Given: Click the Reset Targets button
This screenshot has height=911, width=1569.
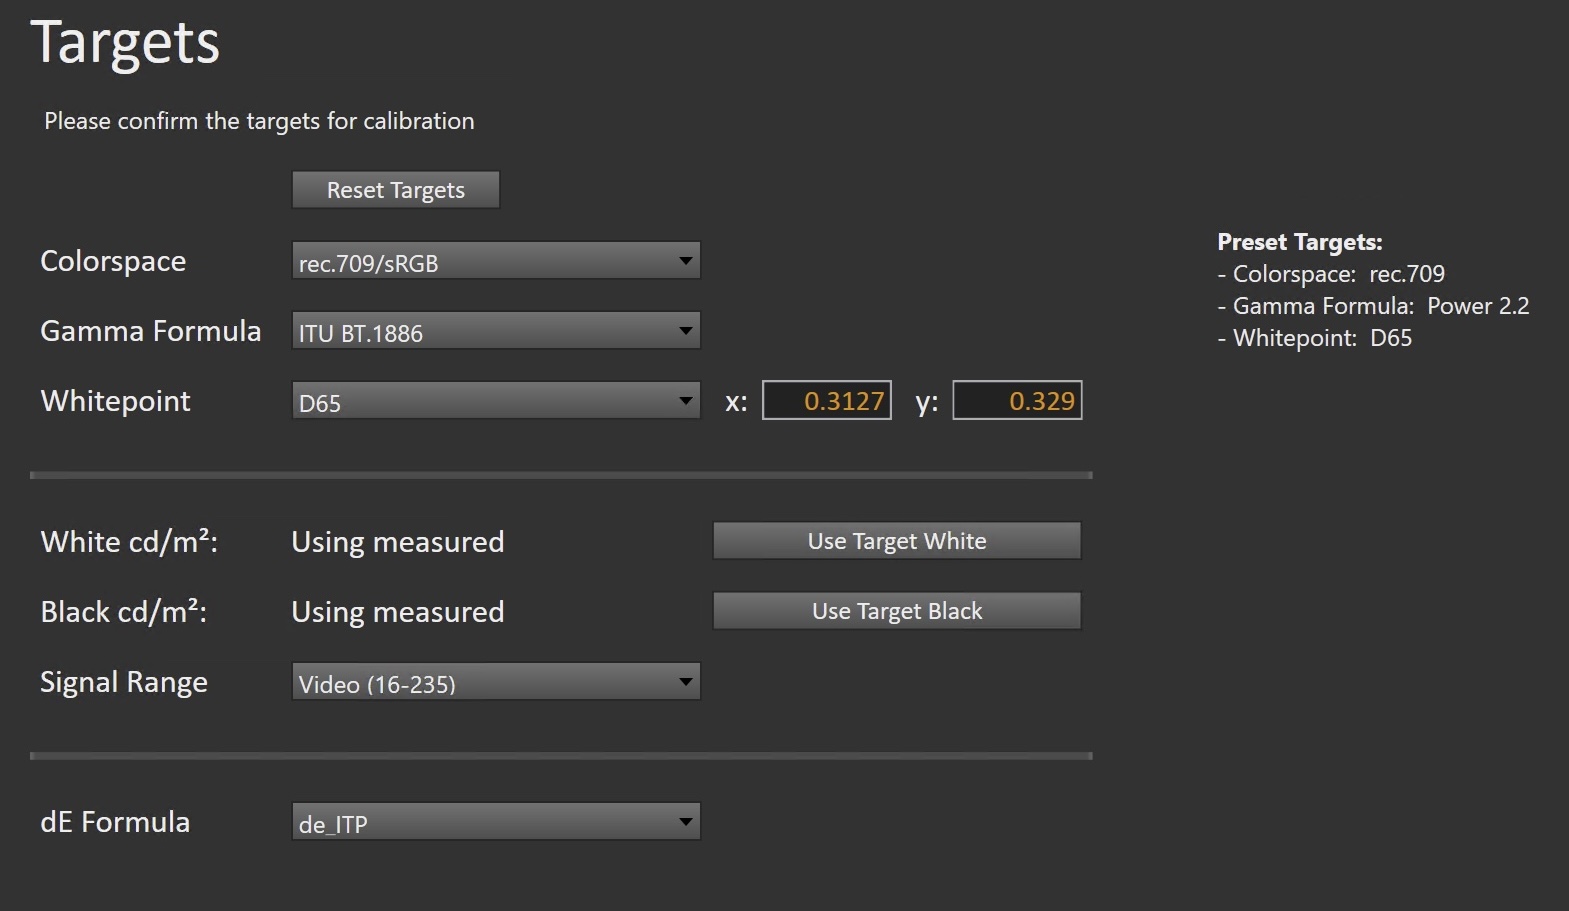Looking at the screenshot, I should click(395, 190).
